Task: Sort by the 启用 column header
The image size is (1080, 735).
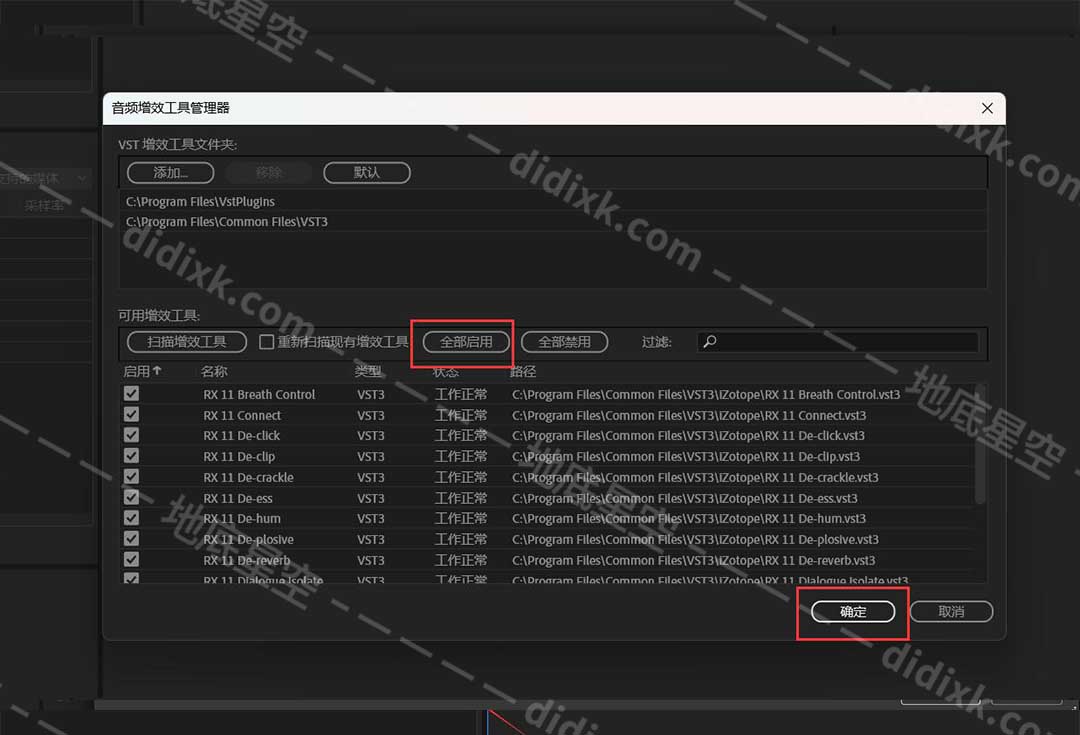Action: [142, 371]
